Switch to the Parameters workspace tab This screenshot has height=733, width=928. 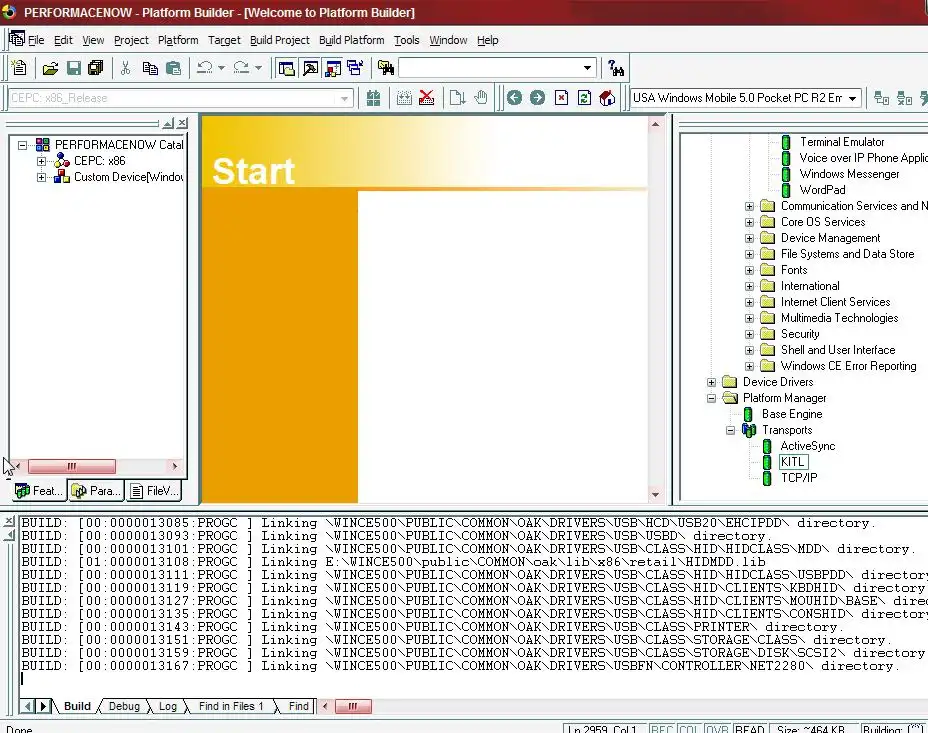click(96, 490)
